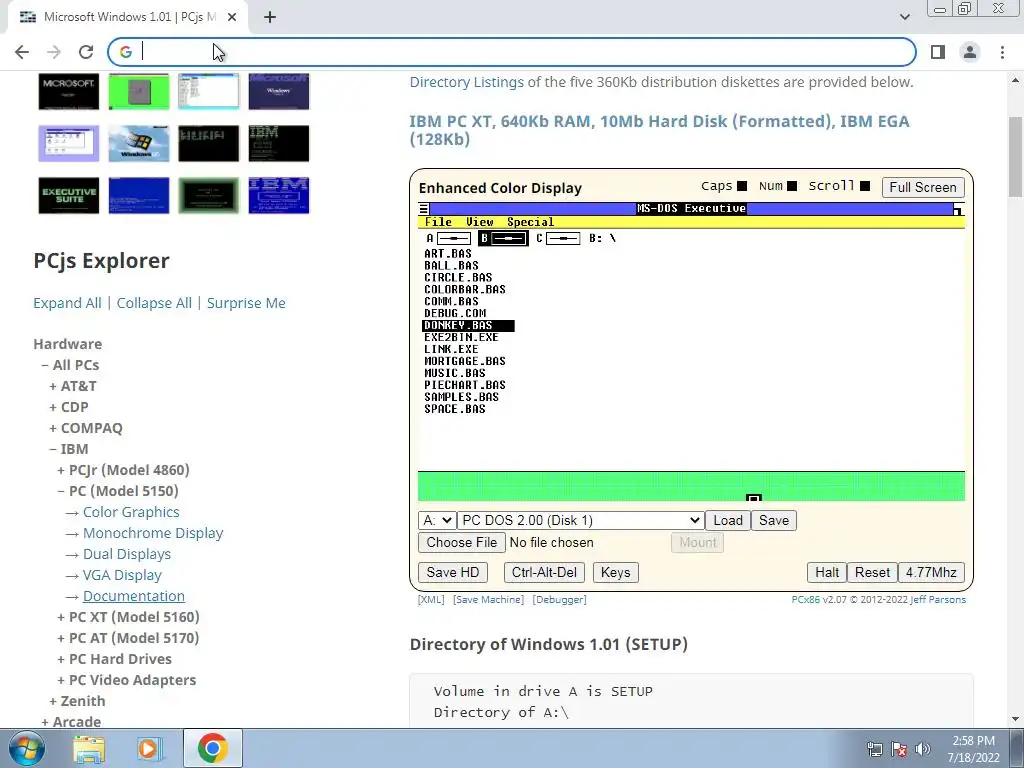1024x768 pixels.
Task: Select drive A icon in MS-DOS Executive
Action: pyautogui.click(x=449, y=238)
